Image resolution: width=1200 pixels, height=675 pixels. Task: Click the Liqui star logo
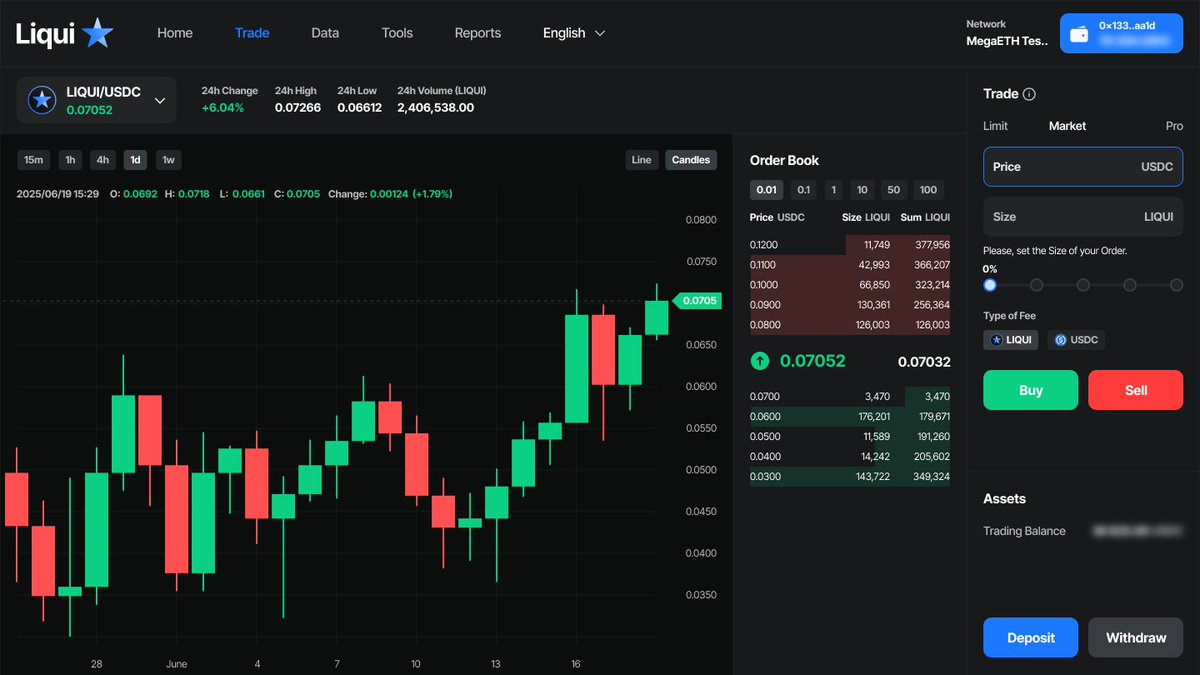[x=97, y=32]
